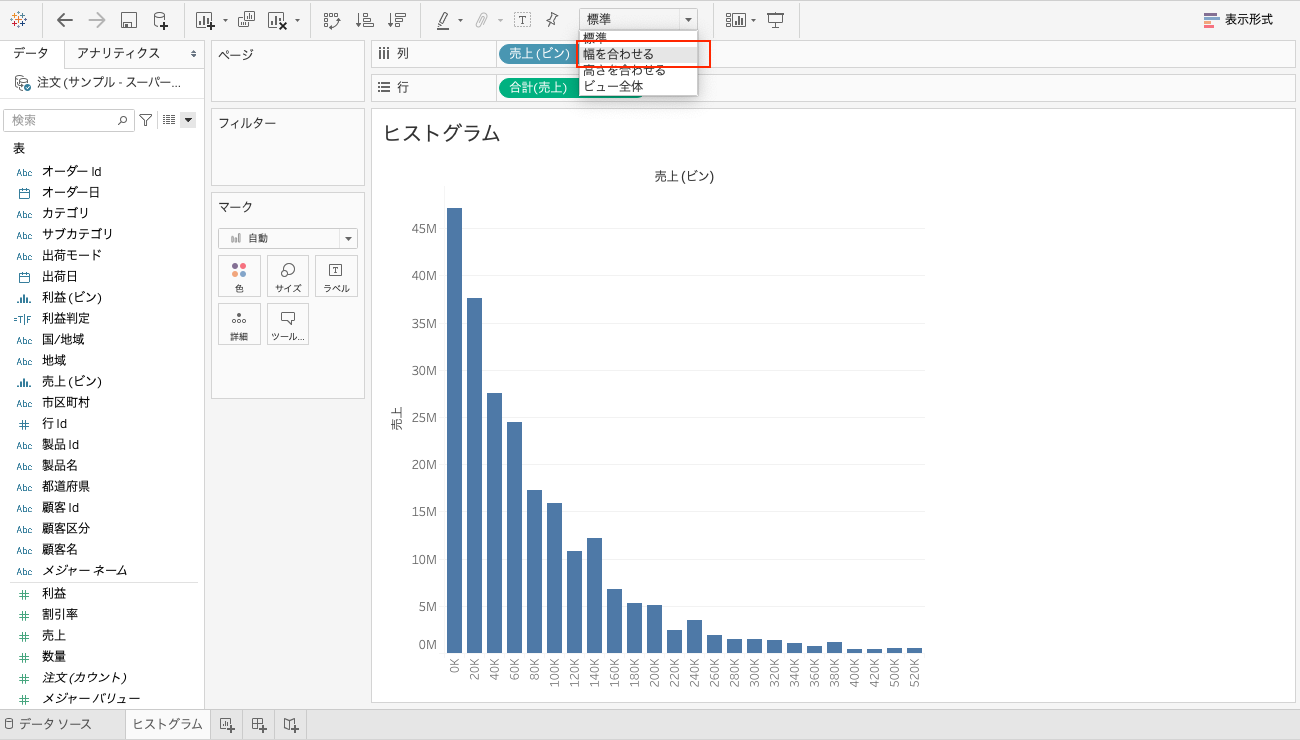Screen dimensions: 1300x740
Task: Open dropdown arrow next to highlight pen
Action: coord(460,20)
